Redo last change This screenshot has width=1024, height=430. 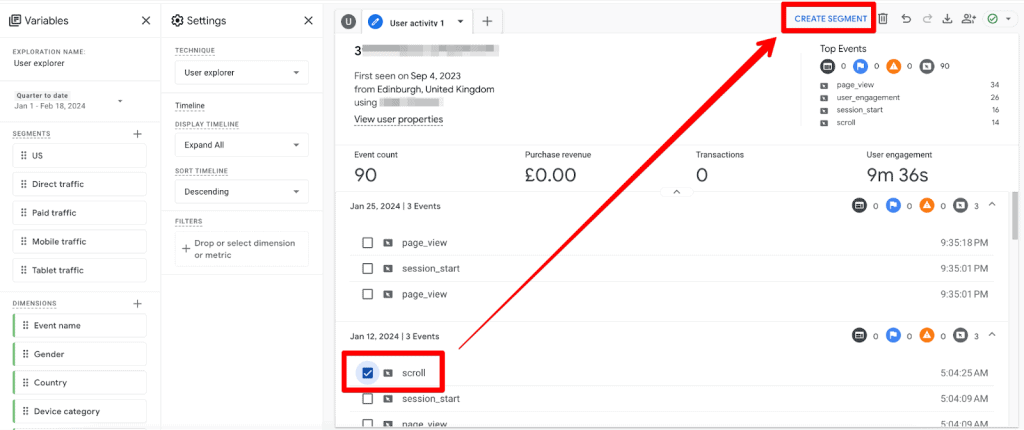(927, 19)
